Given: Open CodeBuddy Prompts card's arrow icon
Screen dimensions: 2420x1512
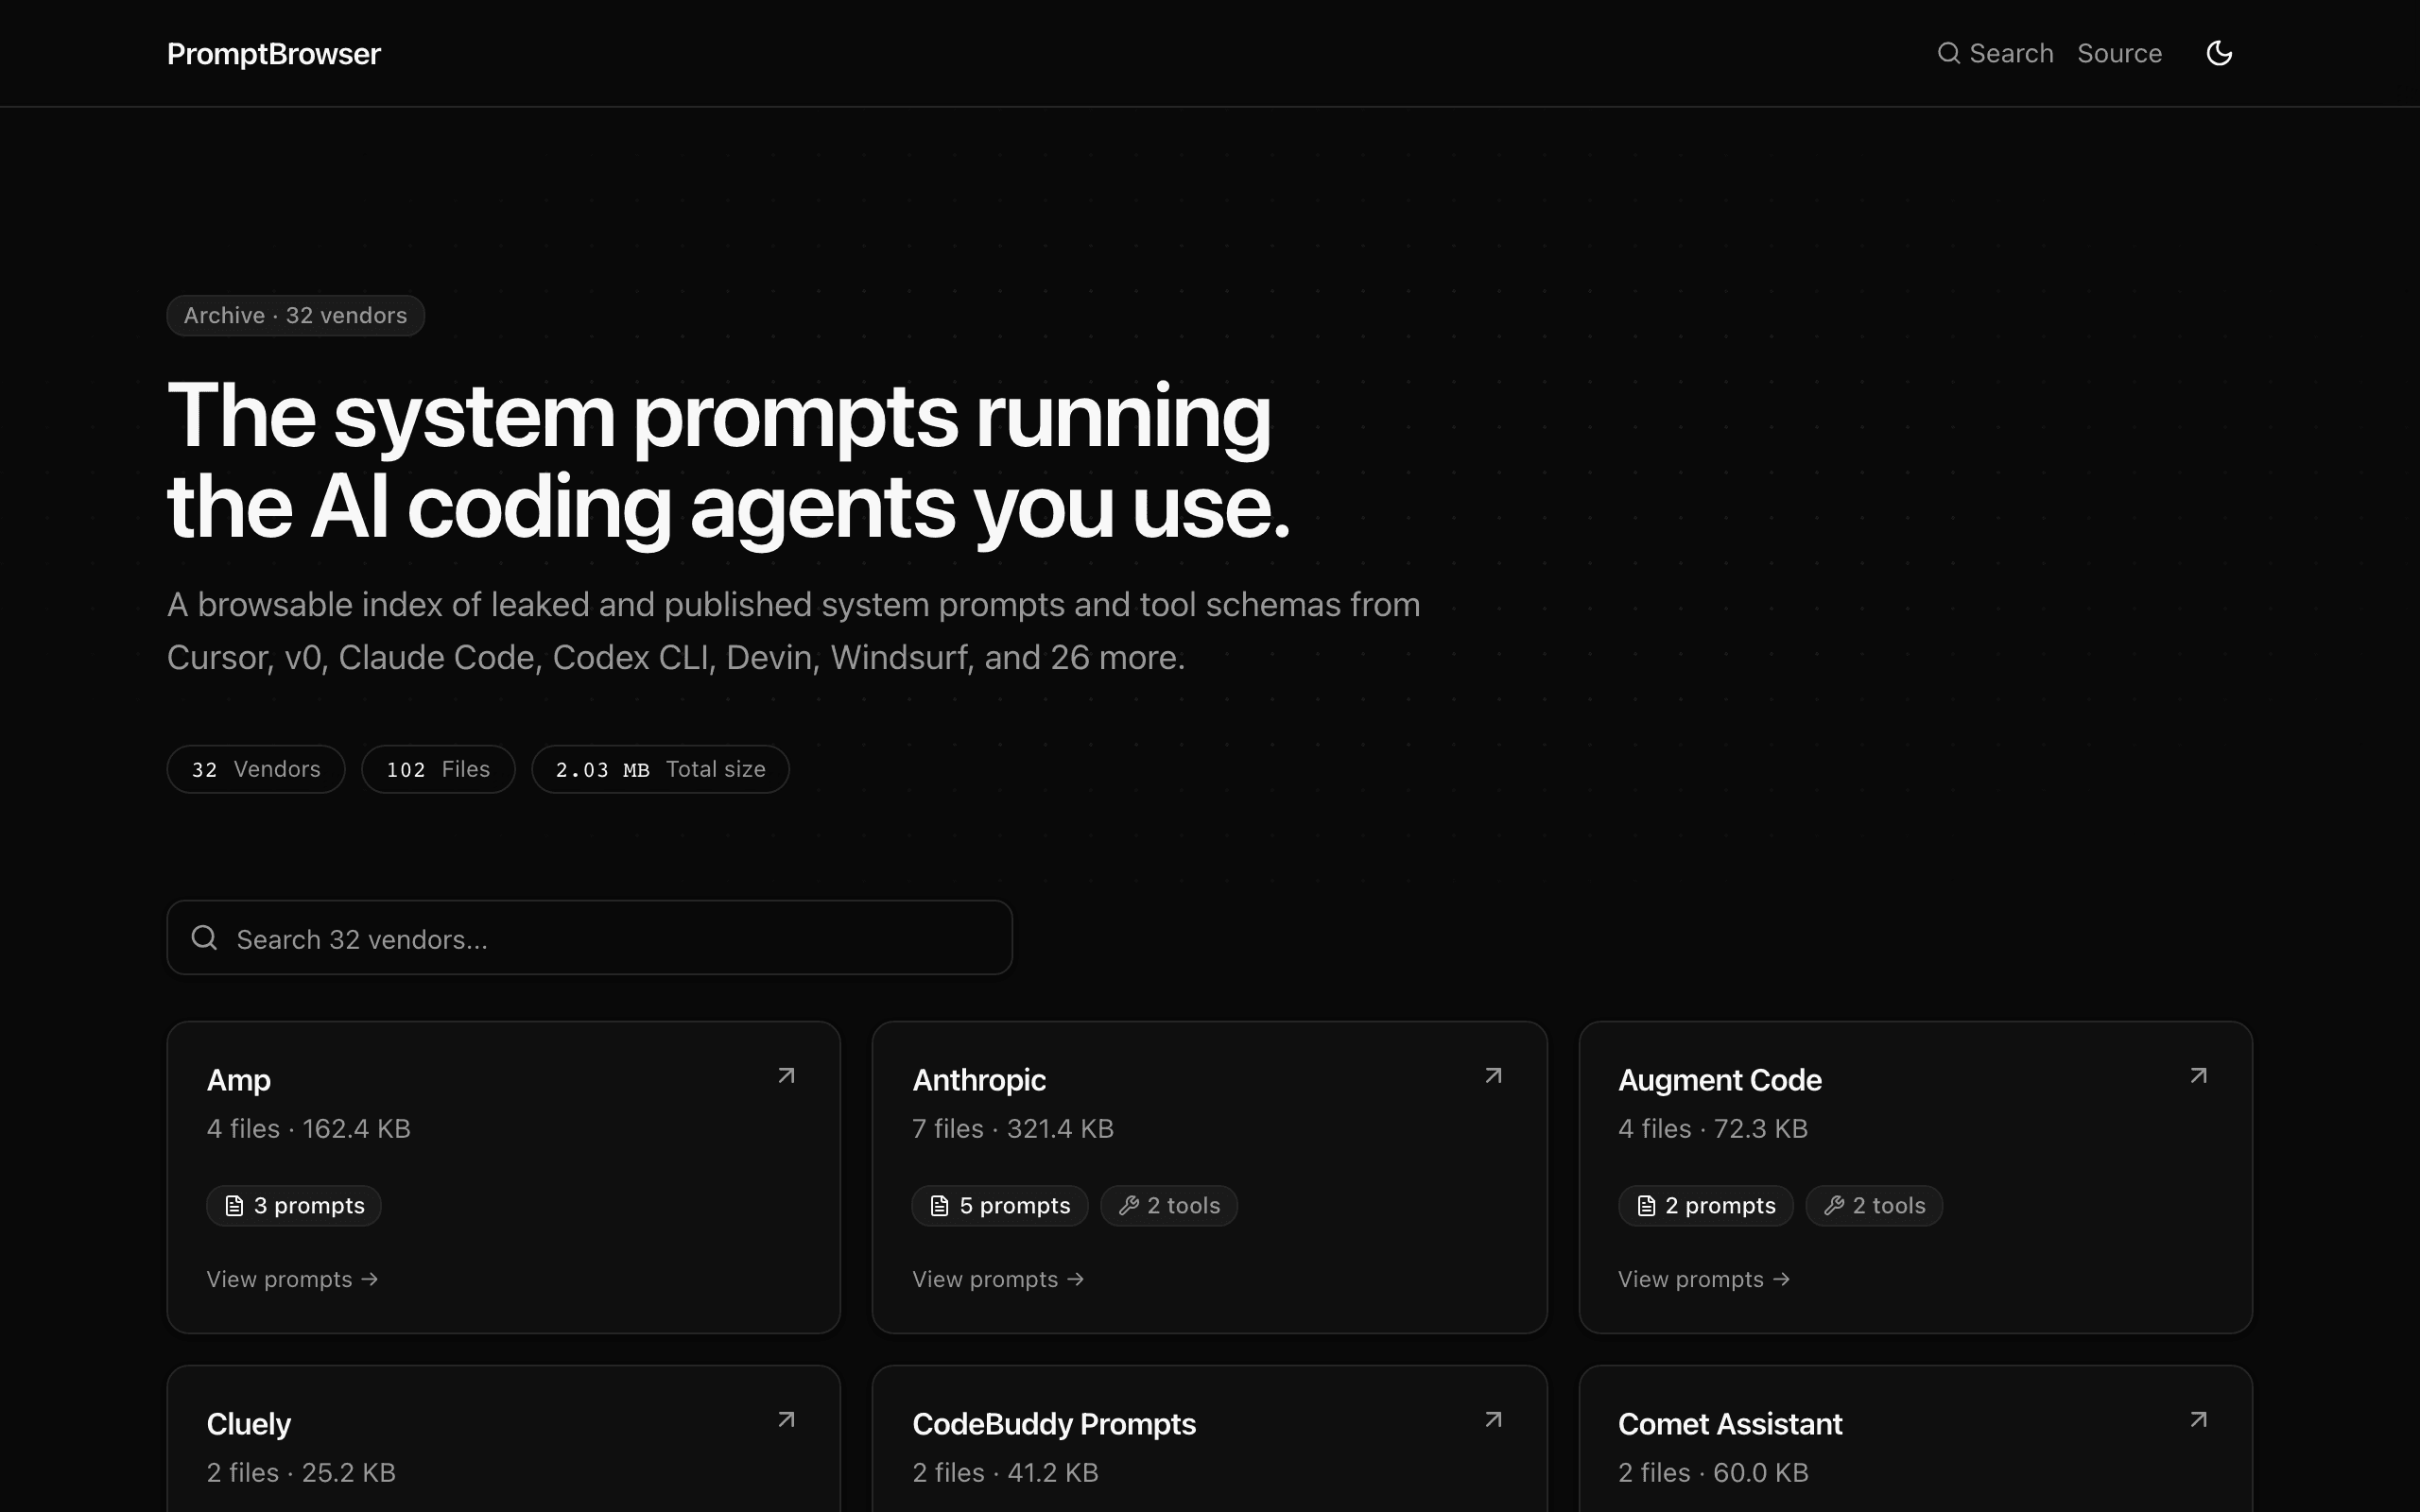Looking at the screenshot, I should (1493, 1420).
